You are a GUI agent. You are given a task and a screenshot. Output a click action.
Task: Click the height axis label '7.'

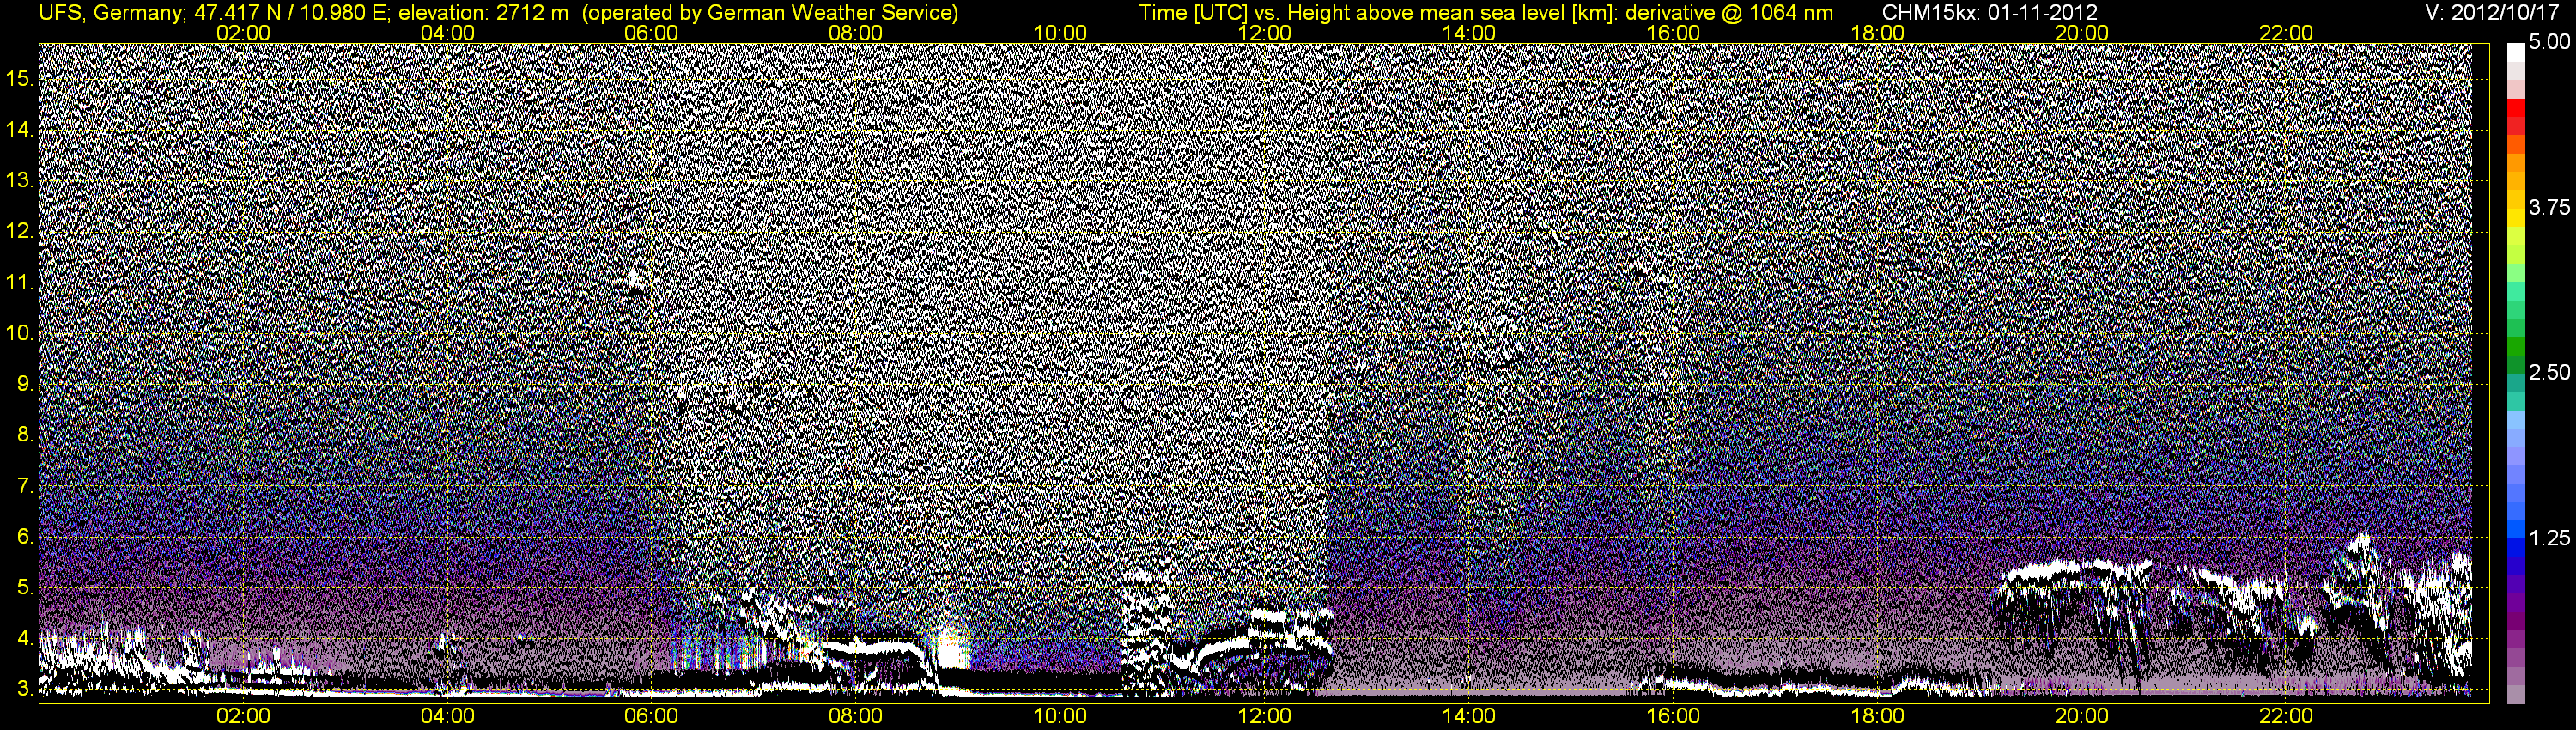click(x=25, y=486)
